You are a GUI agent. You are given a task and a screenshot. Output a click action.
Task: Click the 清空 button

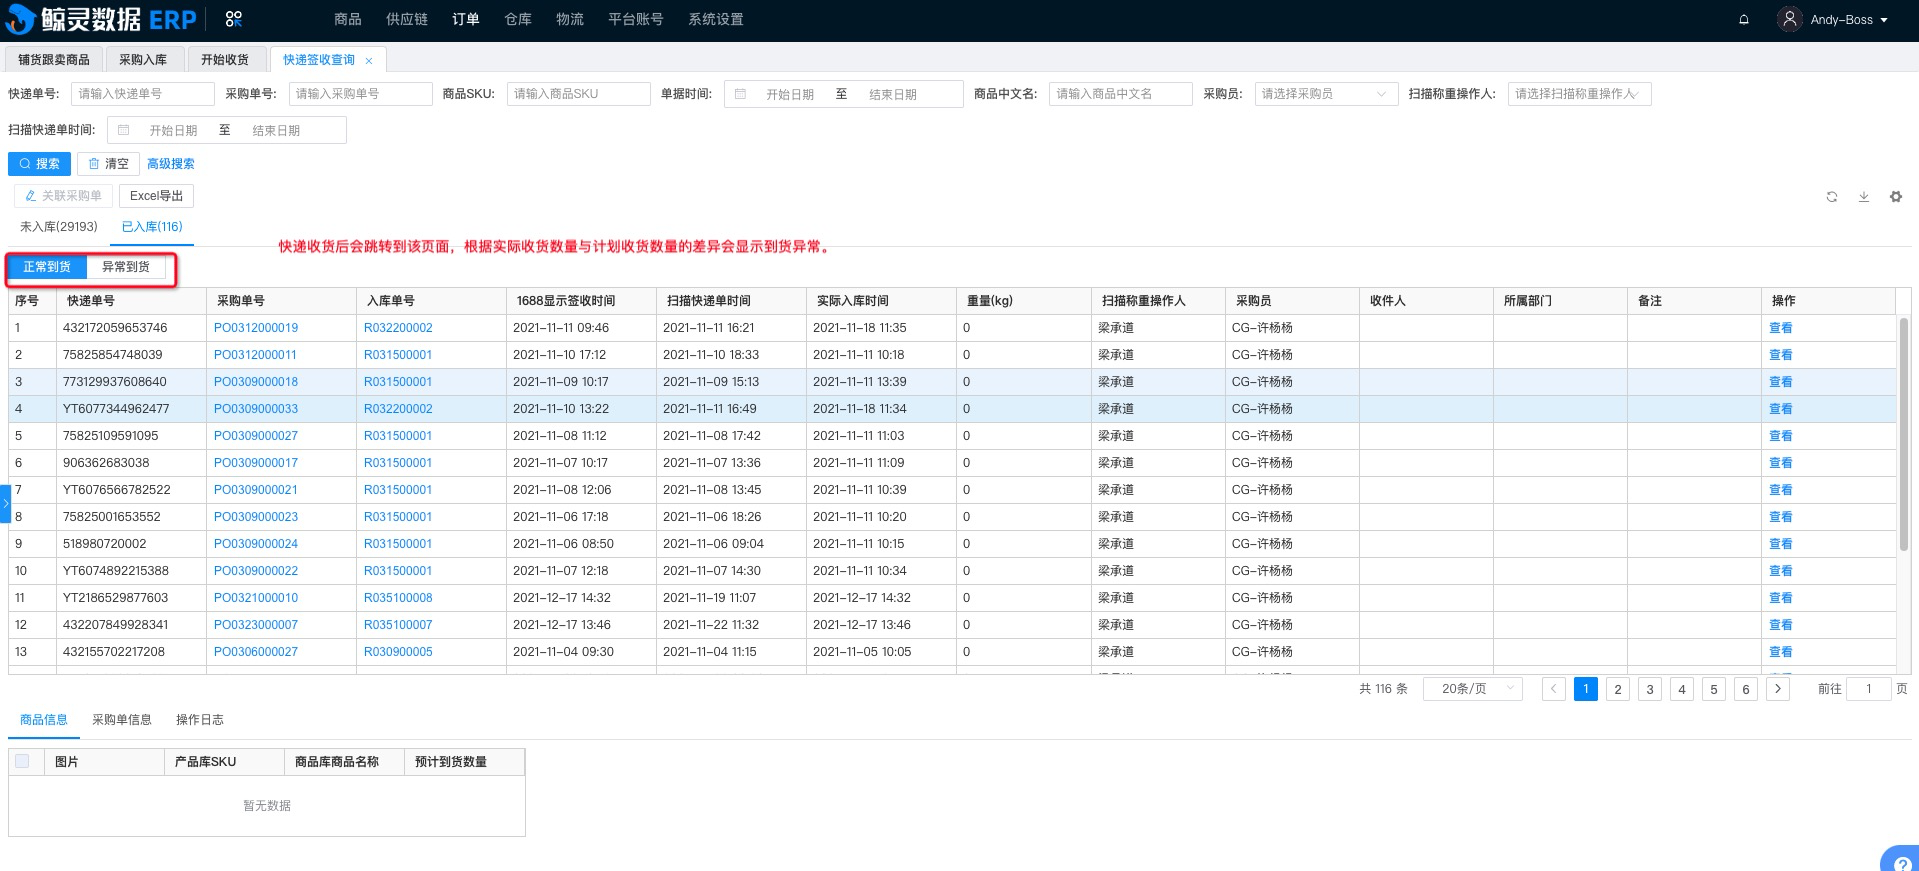click(x=108, y=164)
